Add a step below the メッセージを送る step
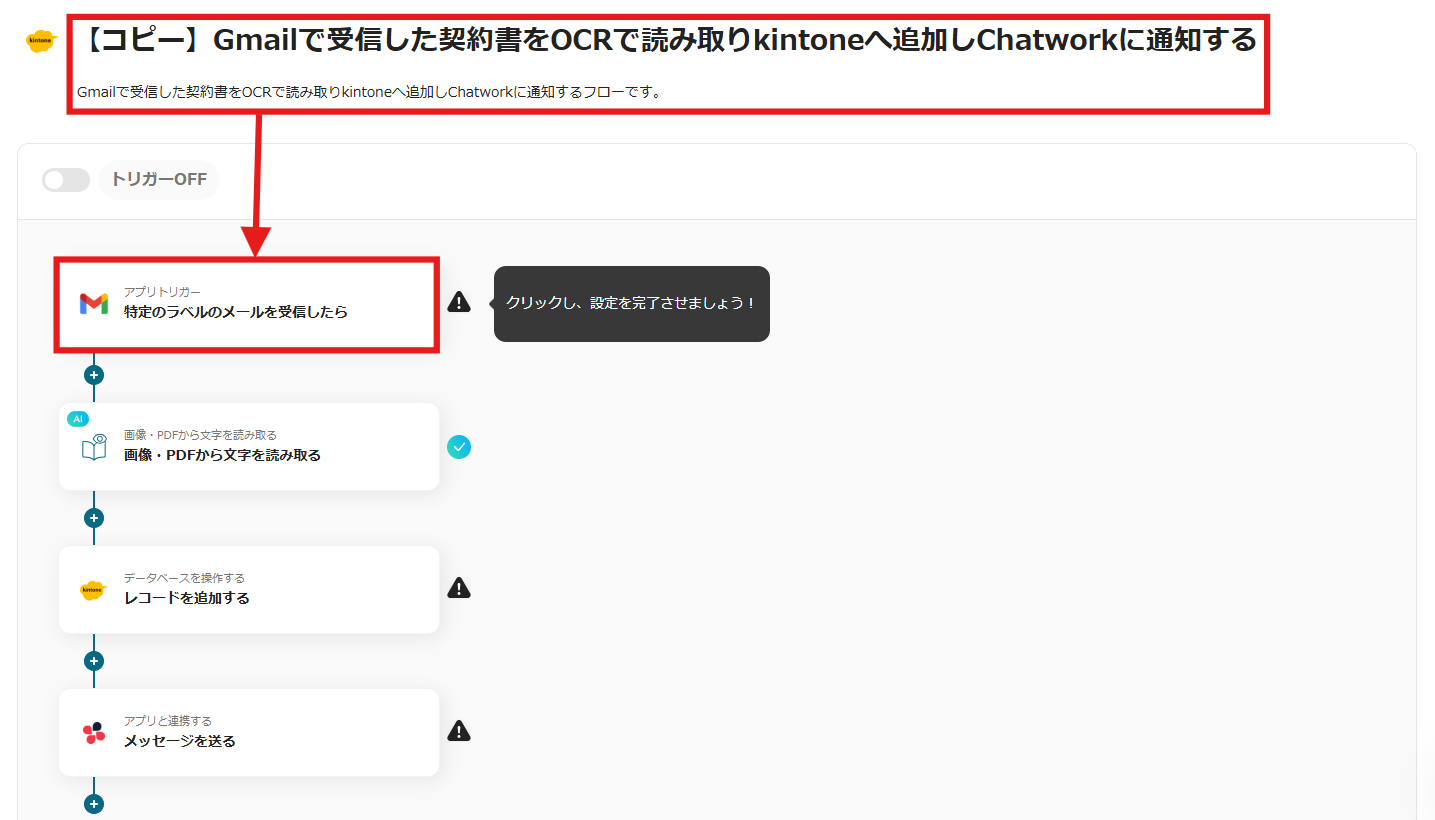 click(94, 804)
